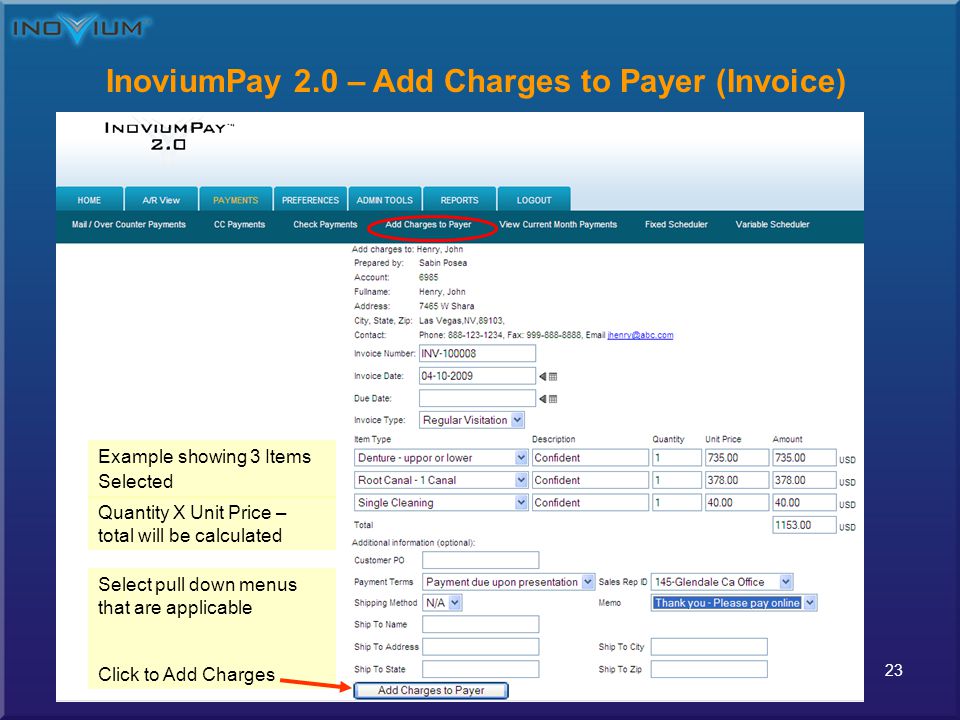The image size is (960, 720).
Task: Open the PREFERENCES tab
Action: [310, 200]
